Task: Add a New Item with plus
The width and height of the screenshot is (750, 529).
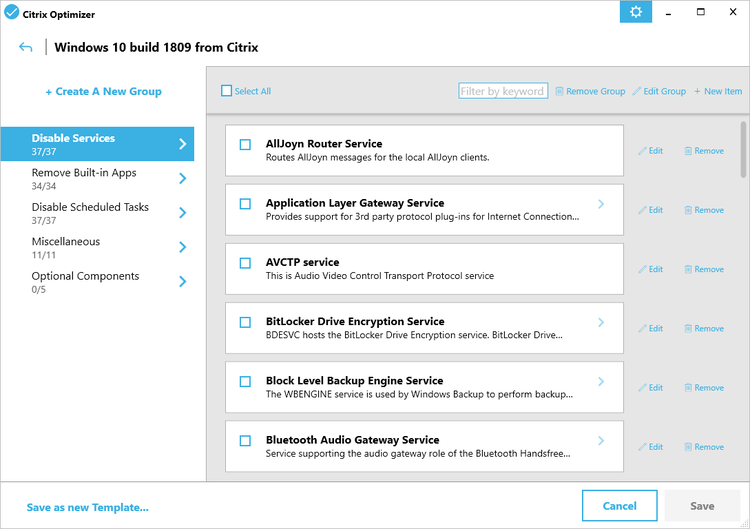Action: pos(718,91)
